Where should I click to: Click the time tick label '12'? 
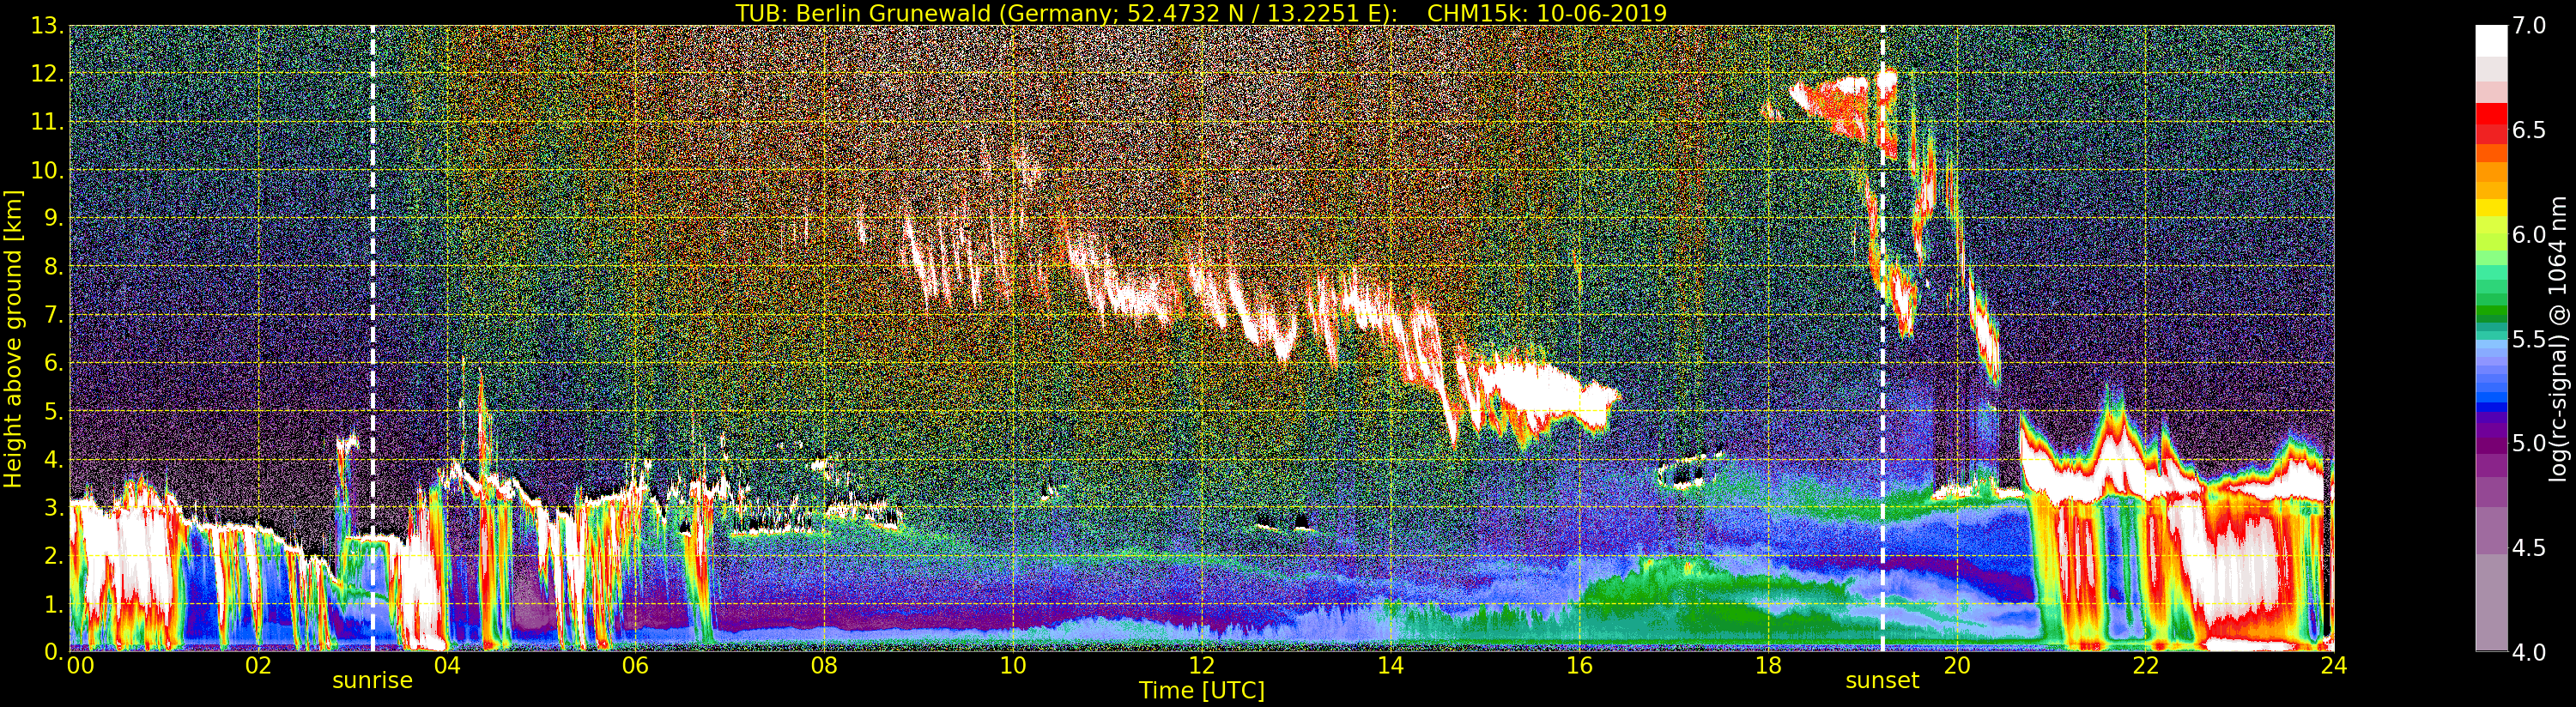(x=1202, y=665)
